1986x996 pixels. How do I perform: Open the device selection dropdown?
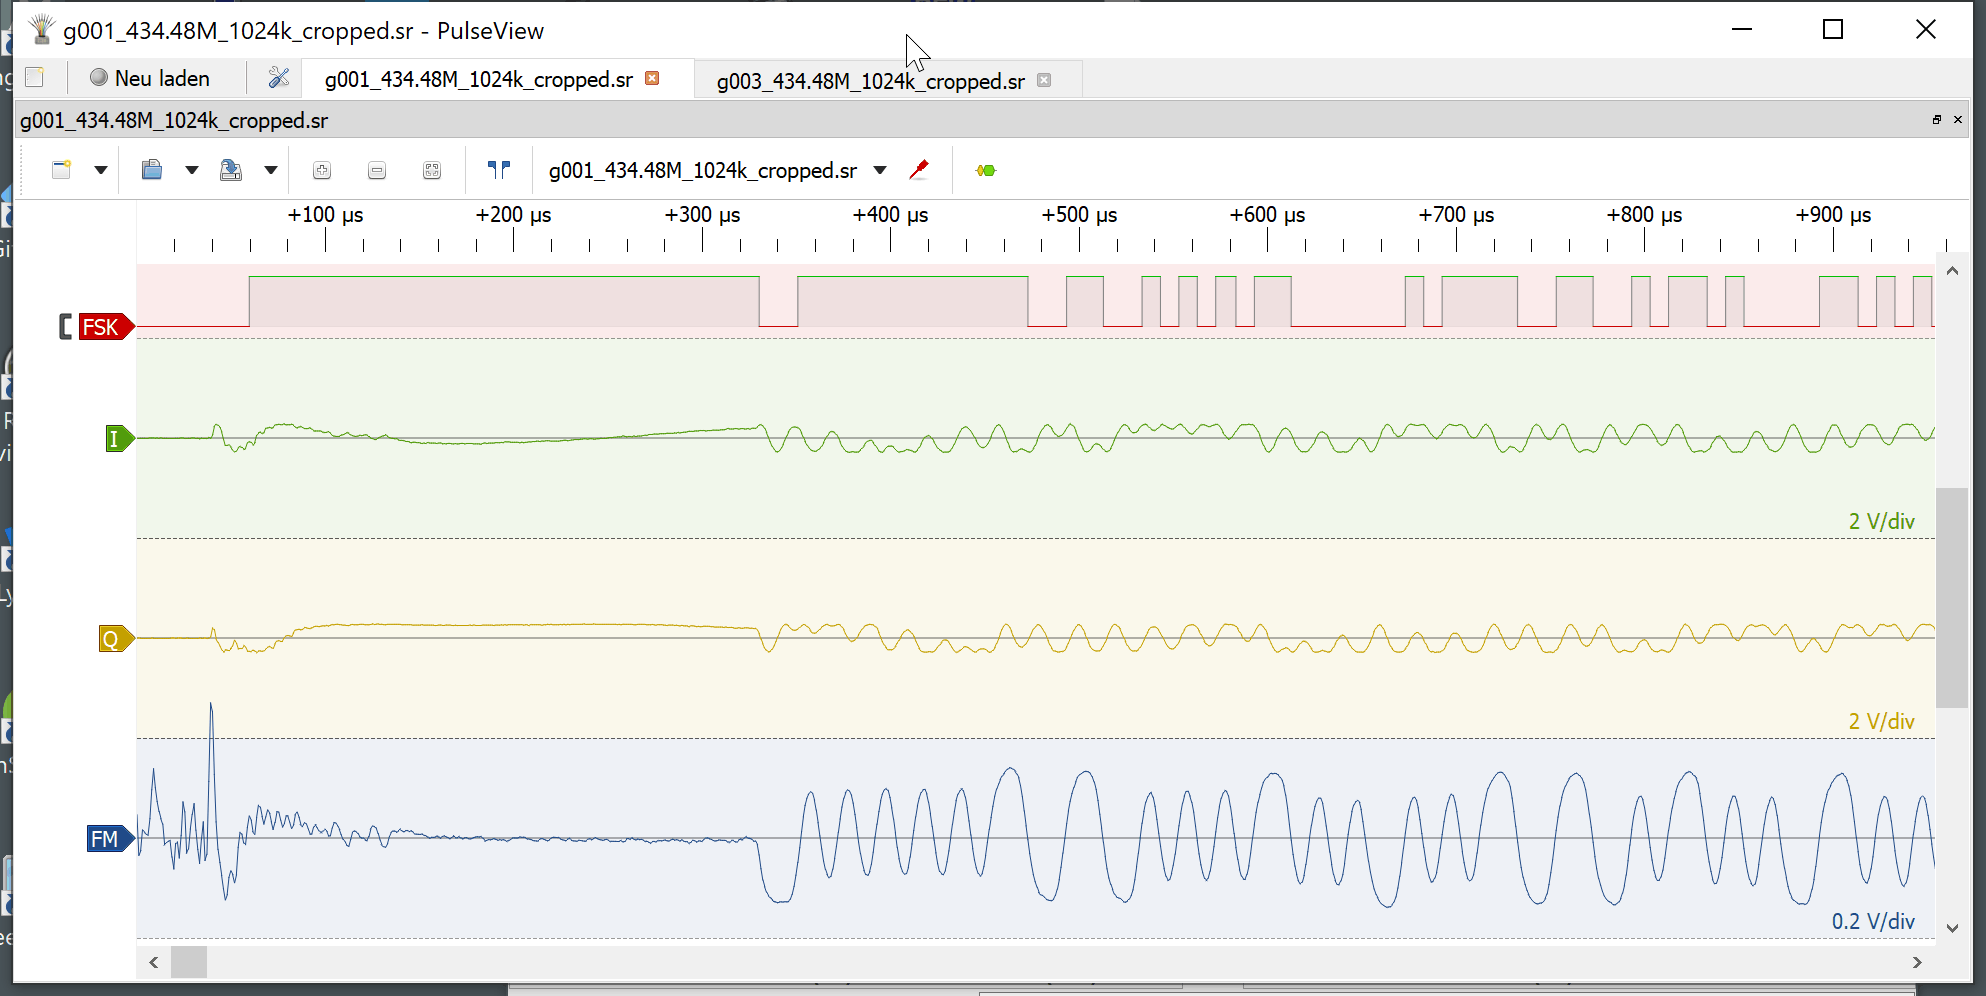point(880,170)
